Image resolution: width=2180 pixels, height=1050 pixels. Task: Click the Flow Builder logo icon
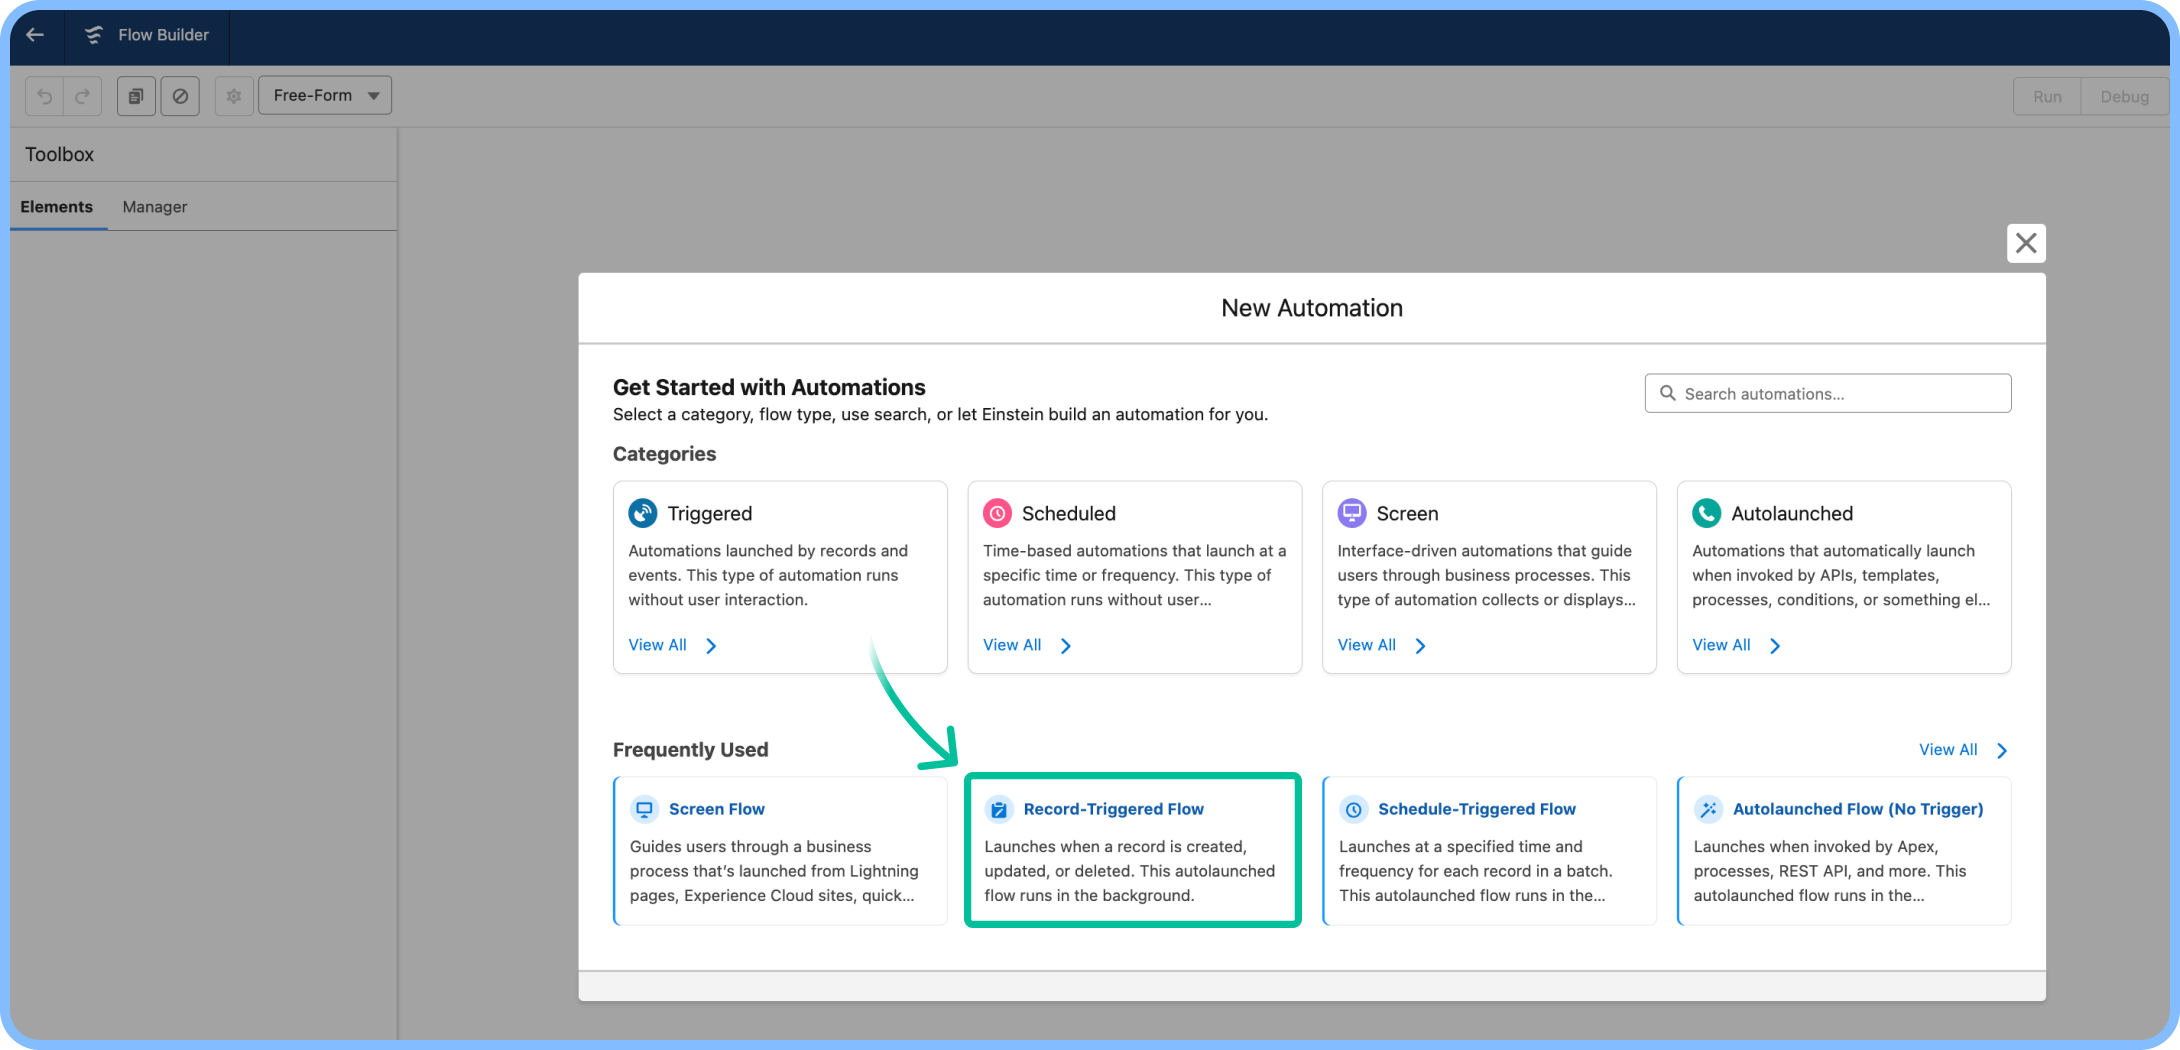pyautogui.click(x=94, y=35)
